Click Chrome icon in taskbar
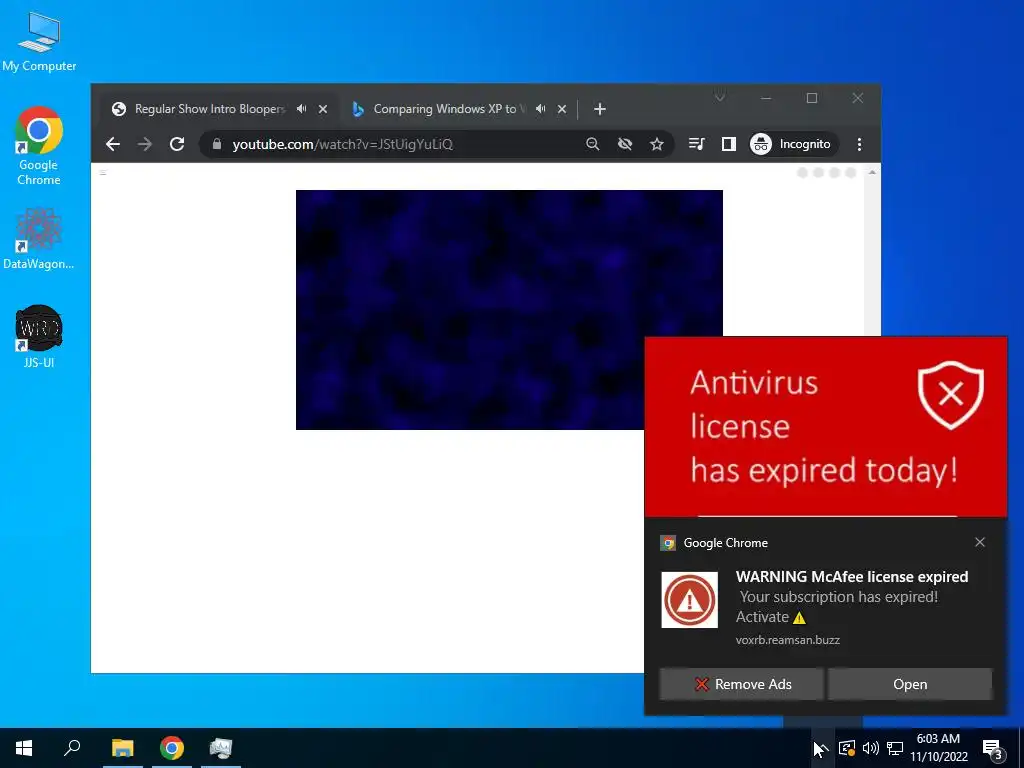Viewport: 1024px width, 768px height. click(172, 748)
